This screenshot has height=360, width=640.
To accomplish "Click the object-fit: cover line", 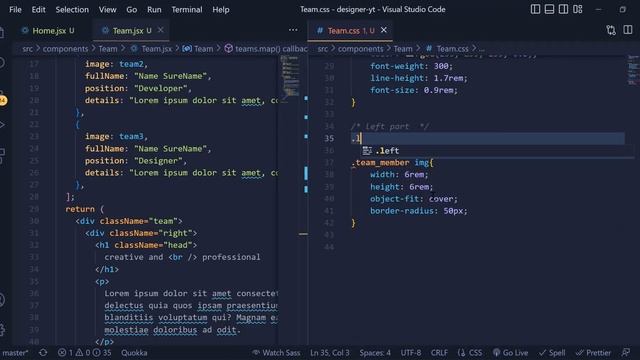I will coord(414,199).
